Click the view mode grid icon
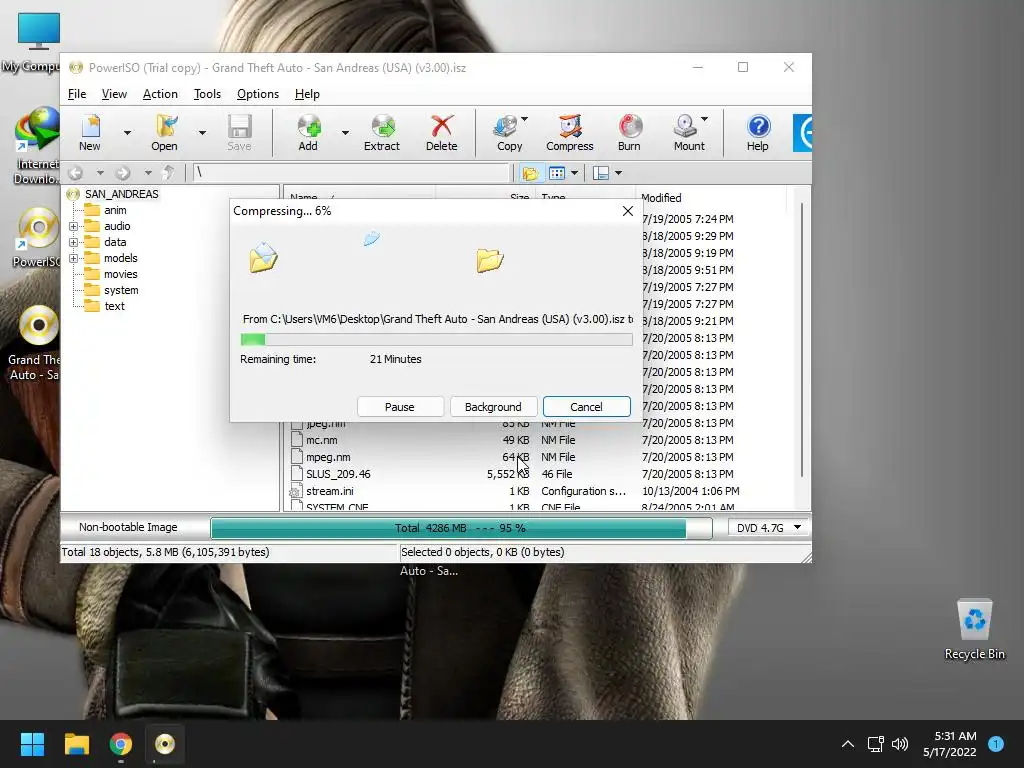This screenshot has width=1024, height=768. click(x=557, y=173)
